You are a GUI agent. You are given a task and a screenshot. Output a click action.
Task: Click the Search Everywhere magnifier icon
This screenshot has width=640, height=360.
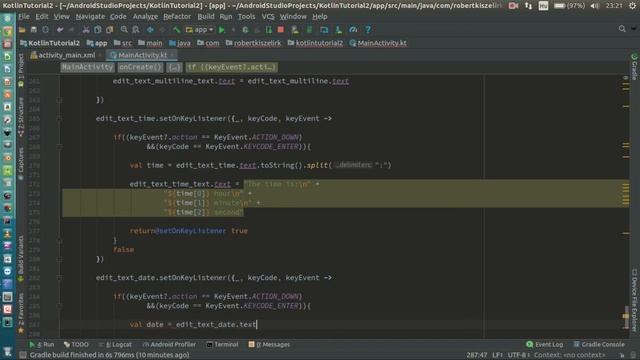[622, 29]
